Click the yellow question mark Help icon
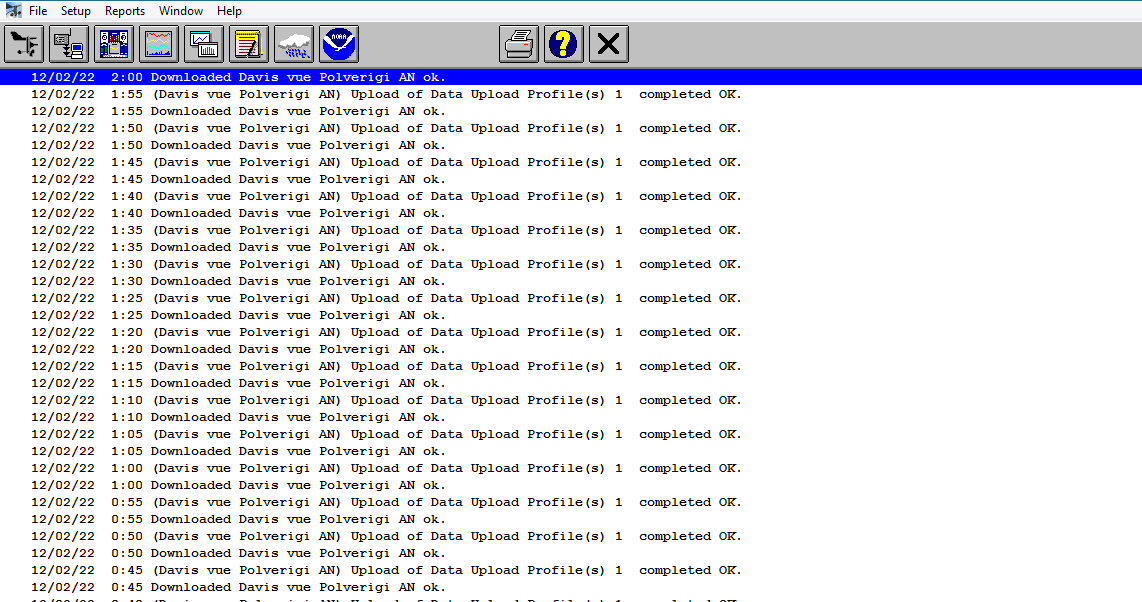1142x602 pixels. tap(564, 44)
